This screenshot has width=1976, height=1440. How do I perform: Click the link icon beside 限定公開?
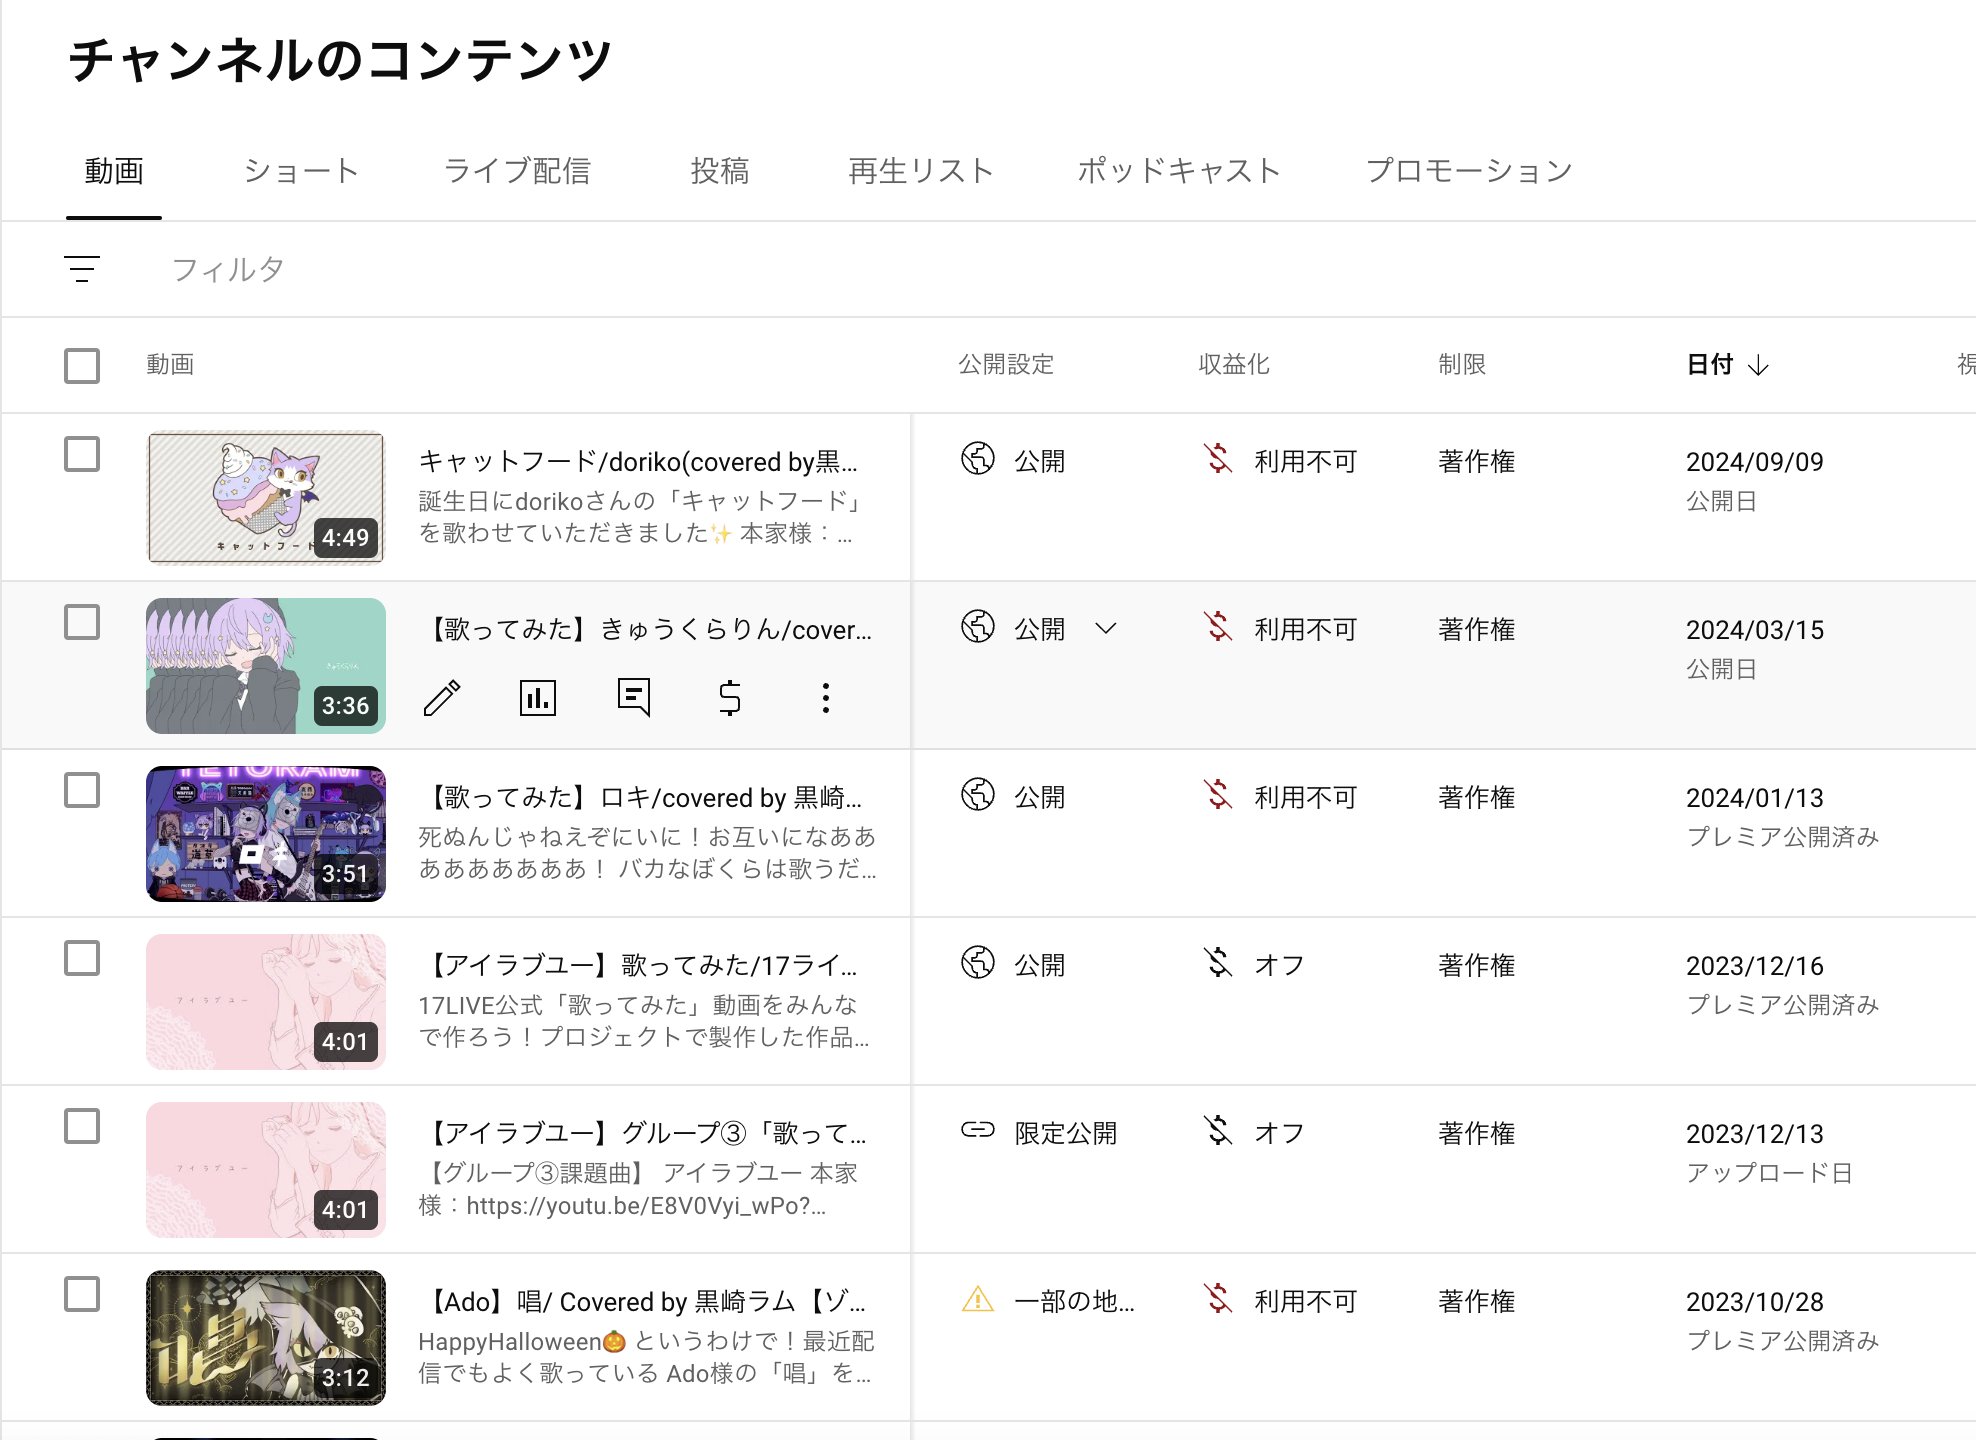(x=977, y=1131)
